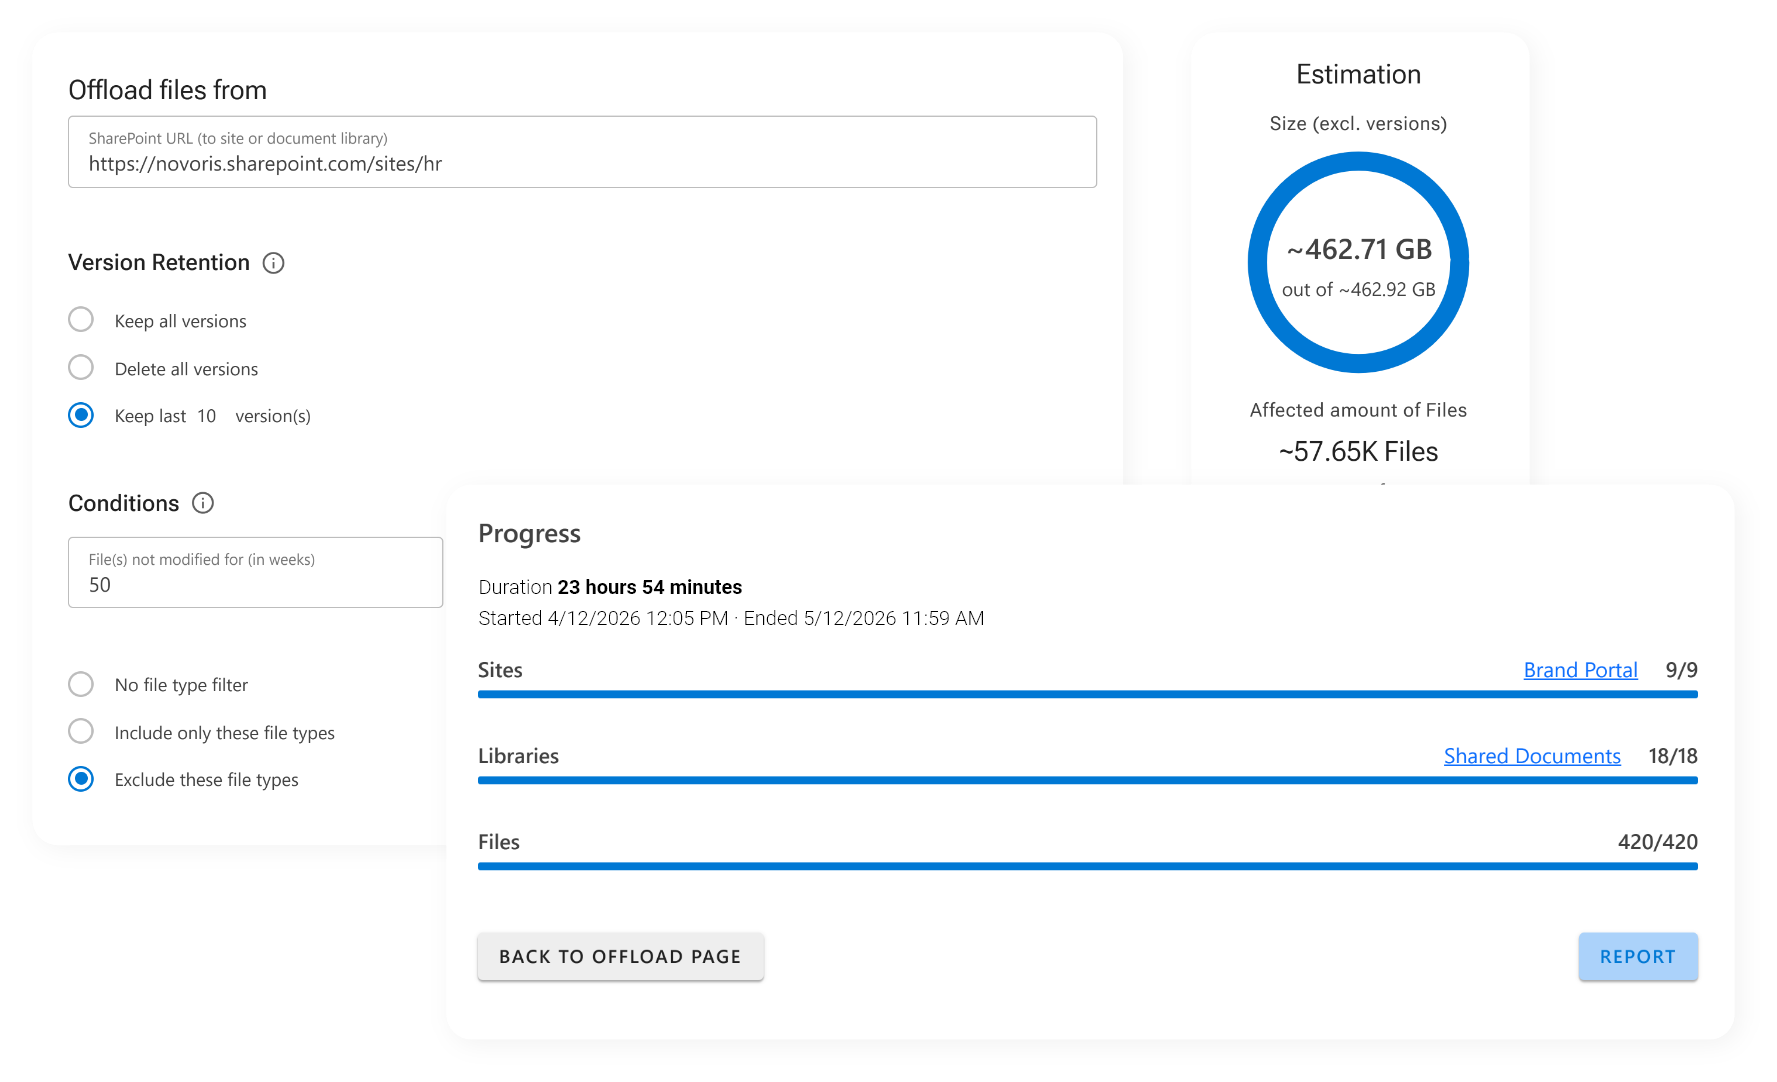Open the Brand Portal site link

(x=1580, y=670)
